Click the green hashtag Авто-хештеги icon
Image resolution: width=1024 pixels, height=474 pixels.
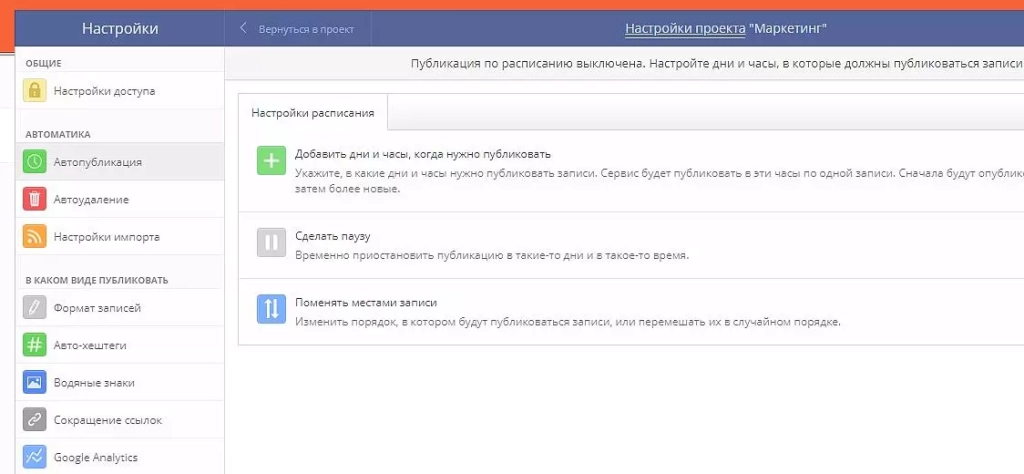coord(35,345)
